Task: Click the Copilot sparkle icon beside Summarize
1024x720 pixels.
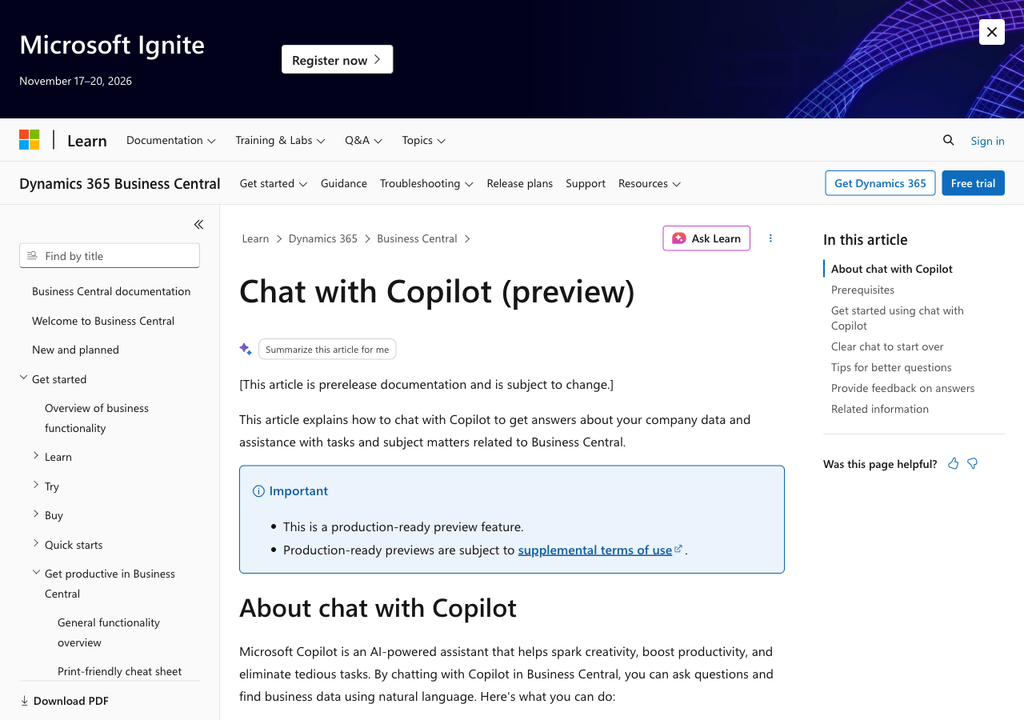Action: tap(246, 349)
